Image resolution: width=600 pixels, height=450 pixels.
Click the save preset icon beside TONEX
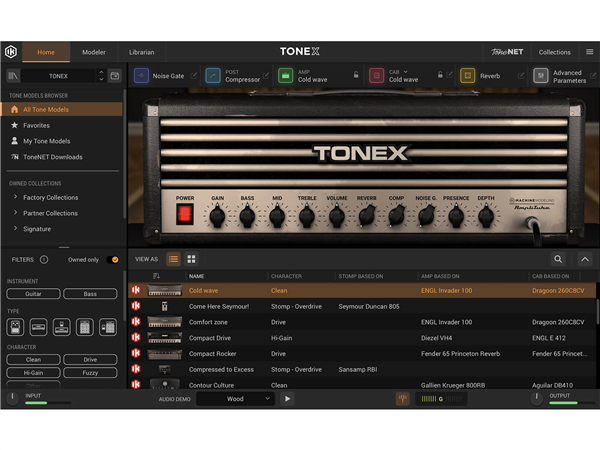pyautogui.click(x=114, y=75)
